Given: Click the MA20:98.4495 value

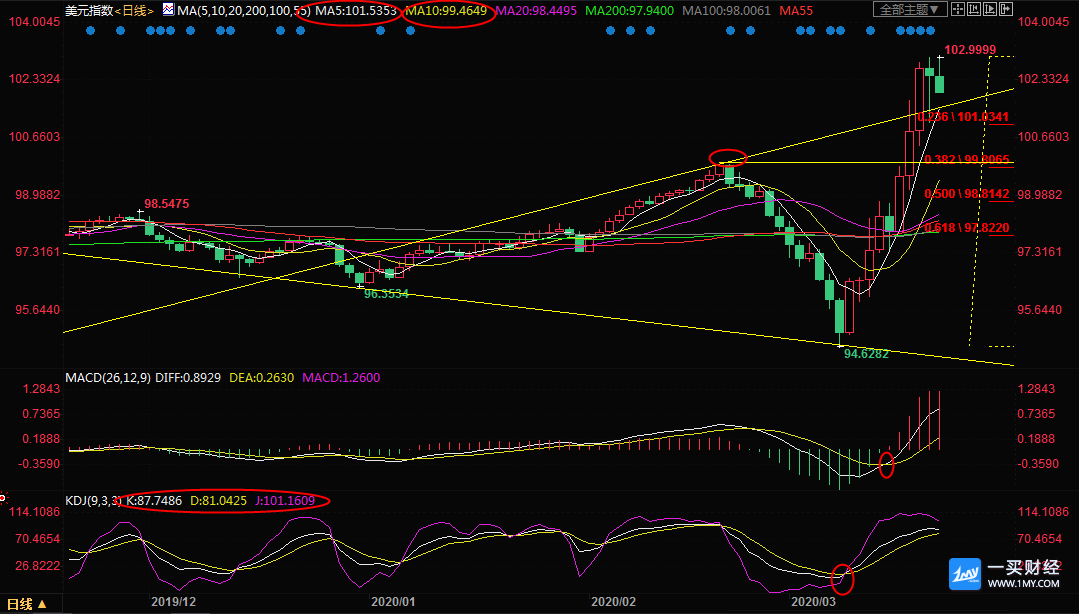Looking at the screenshot, I should pos(536,10).
